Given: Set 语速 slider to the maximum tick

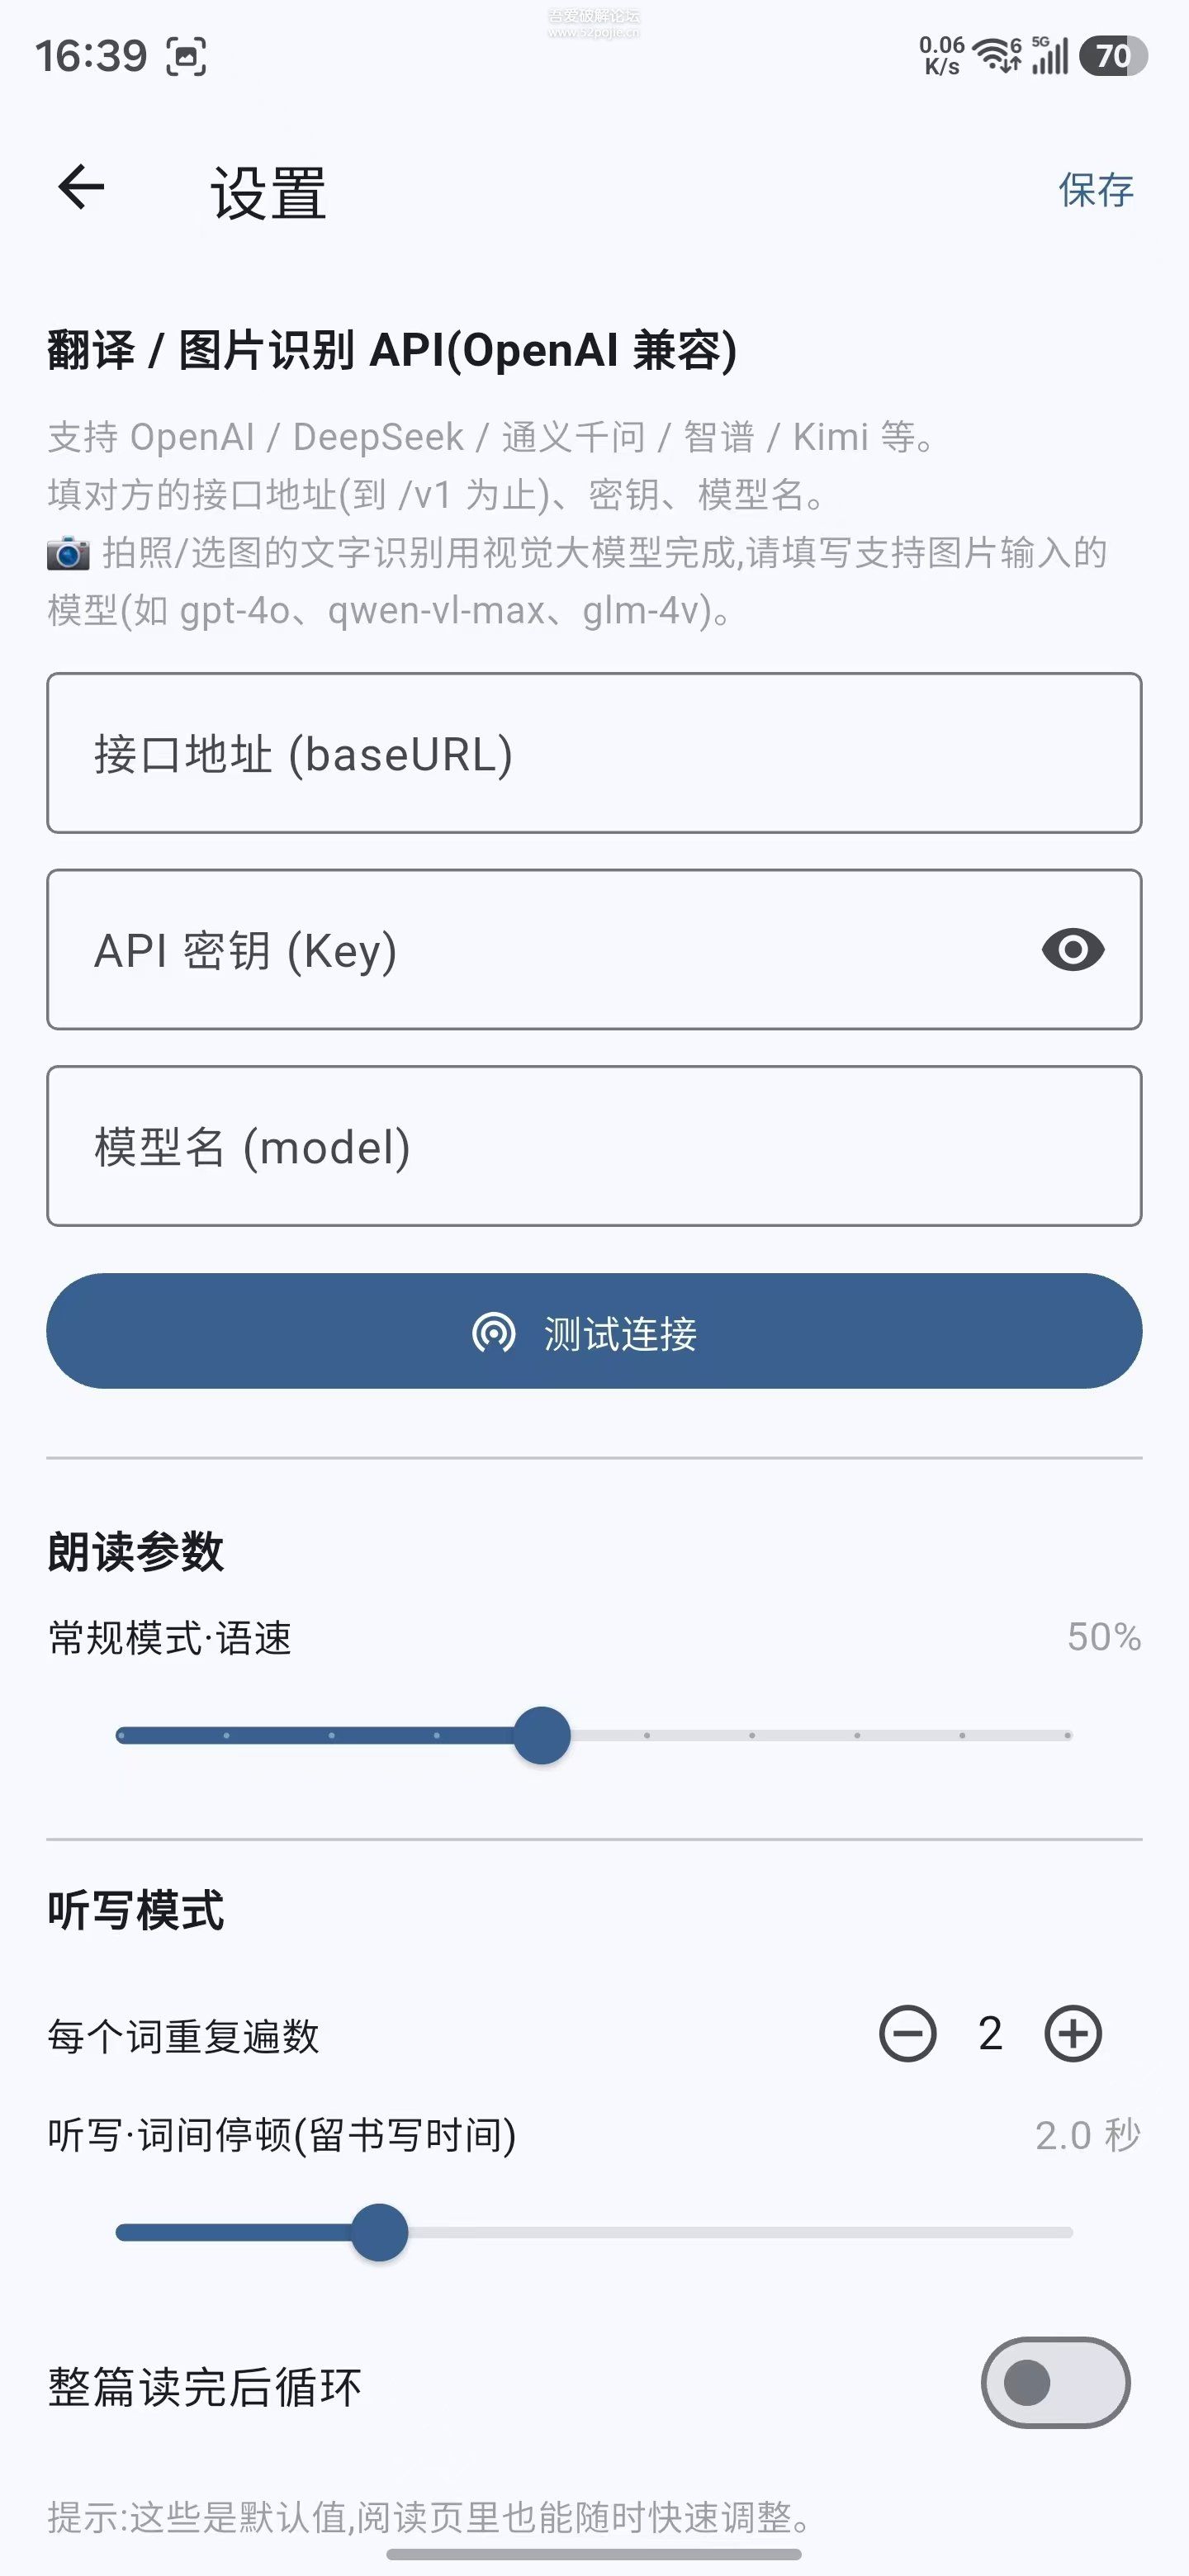Looking at the screenshot, I should (x=1068, y=1735).
